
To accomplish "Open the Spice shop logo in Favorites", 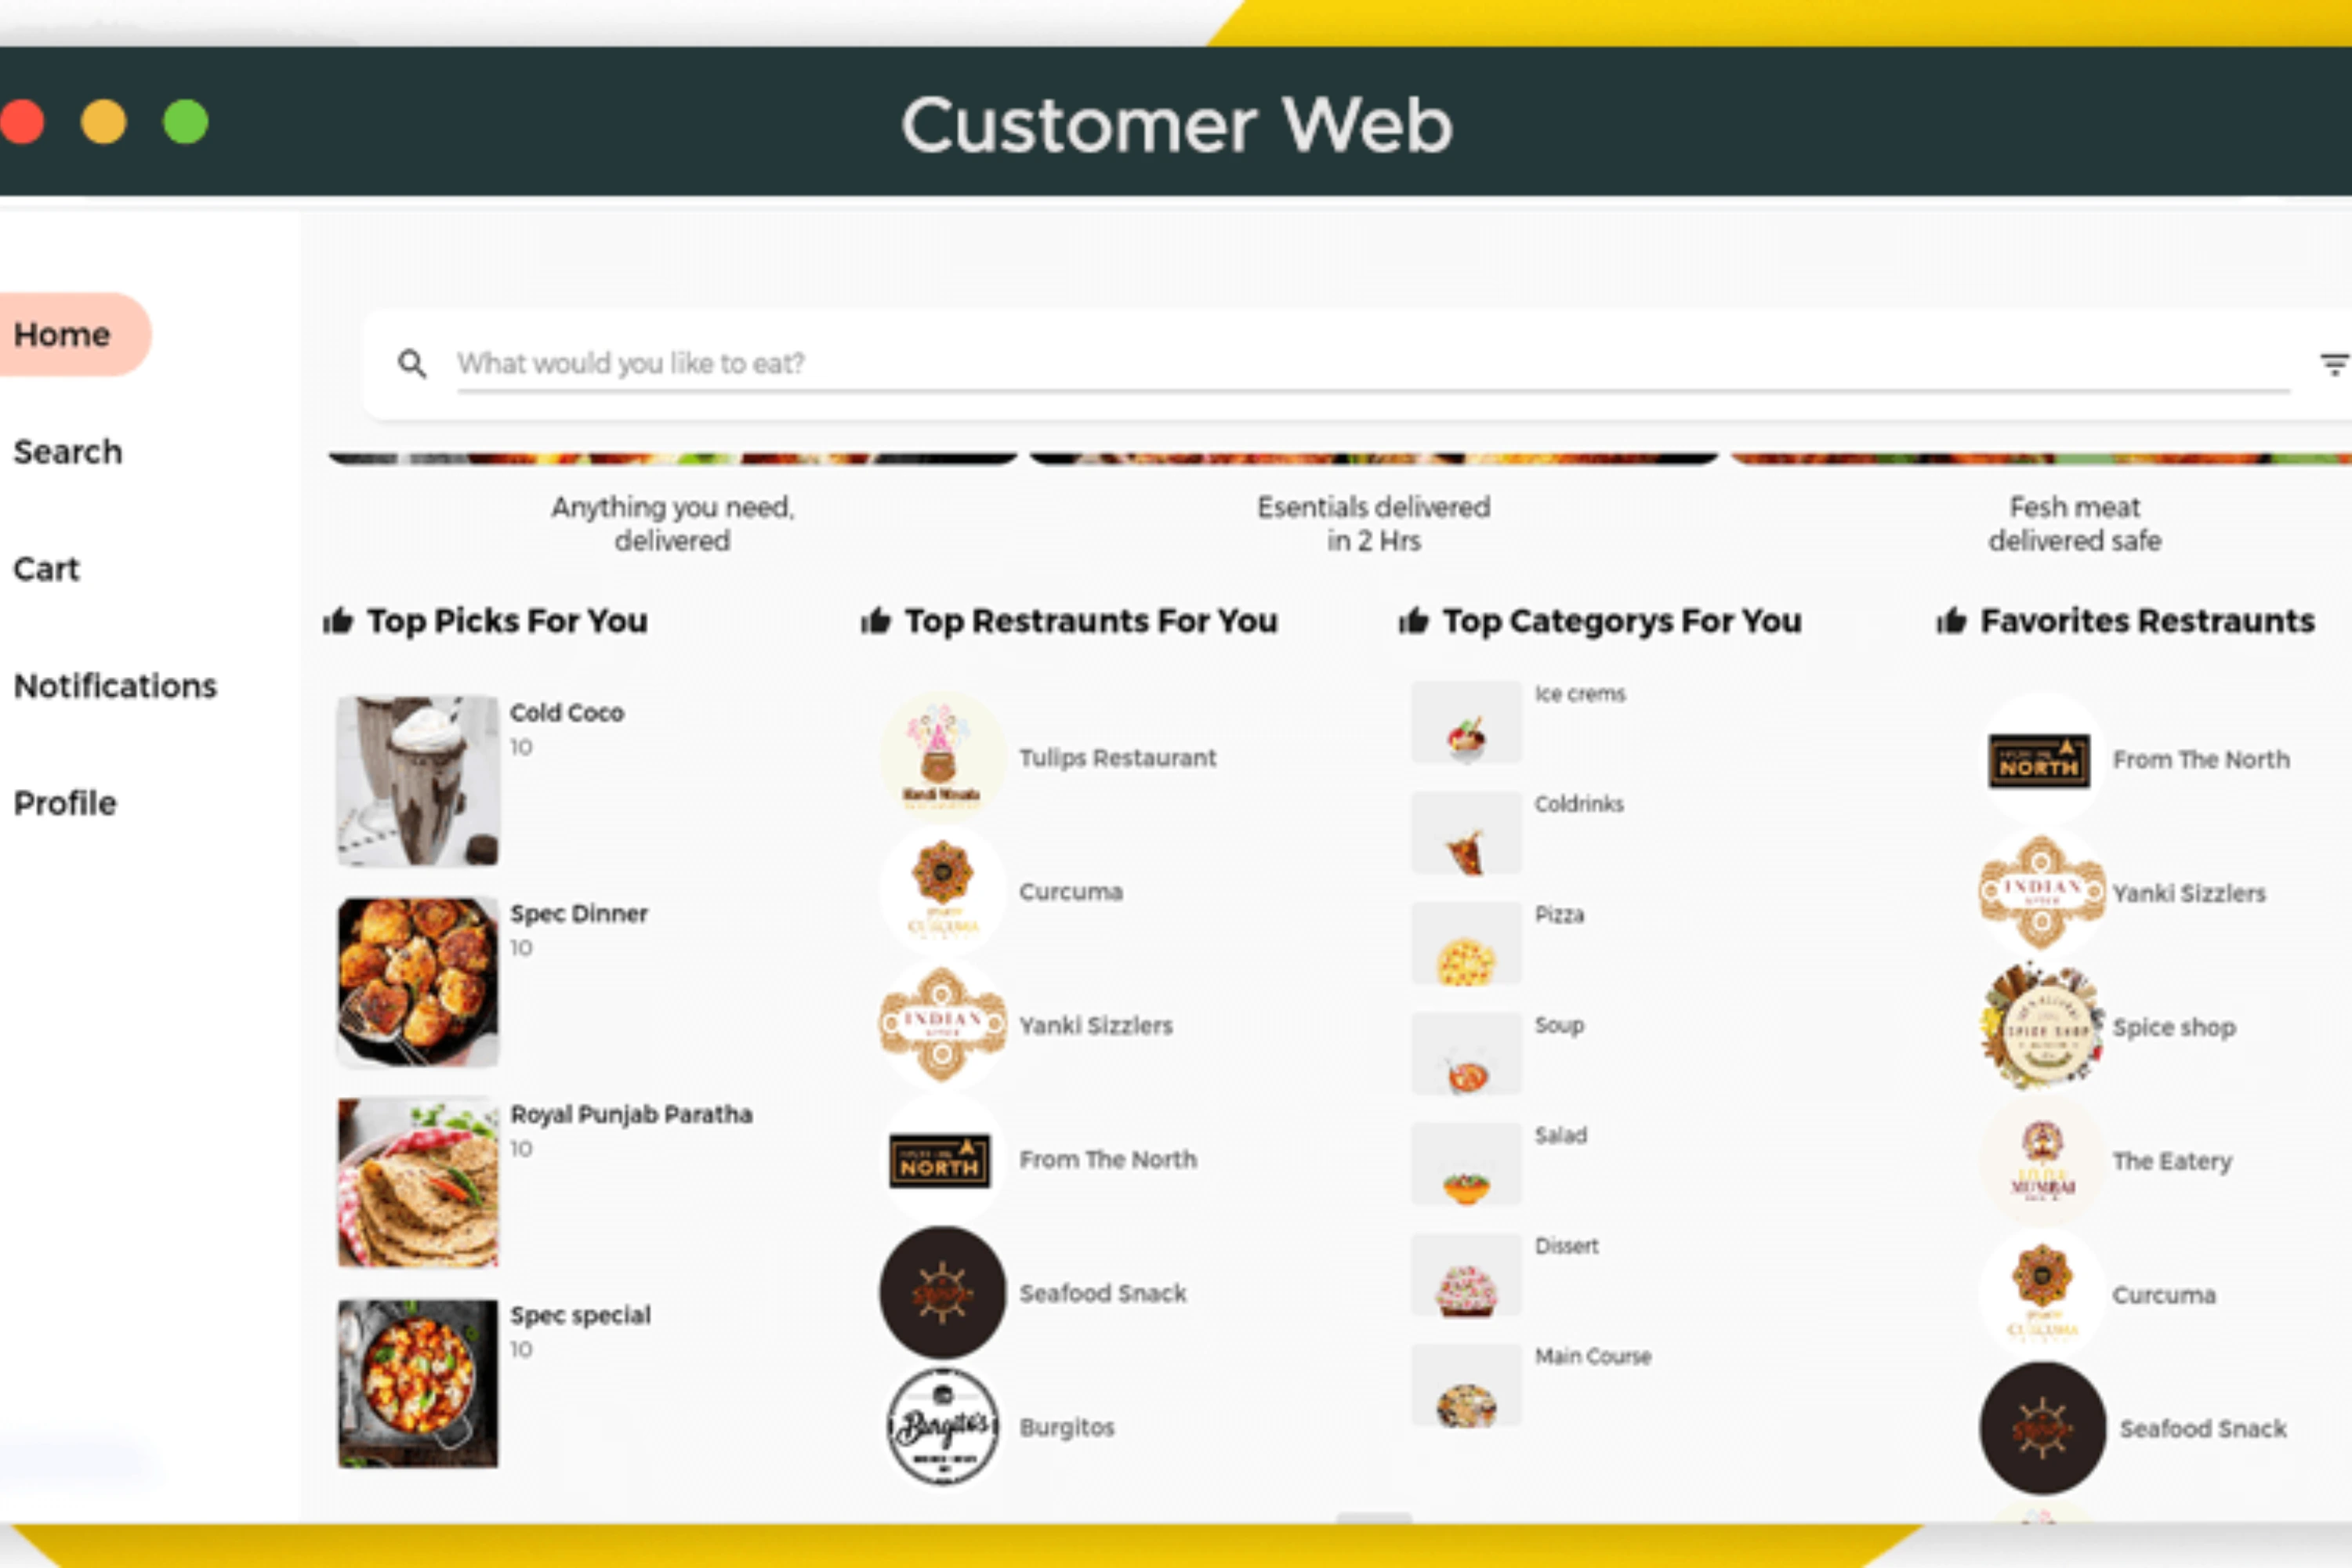I will 2042,1026.
